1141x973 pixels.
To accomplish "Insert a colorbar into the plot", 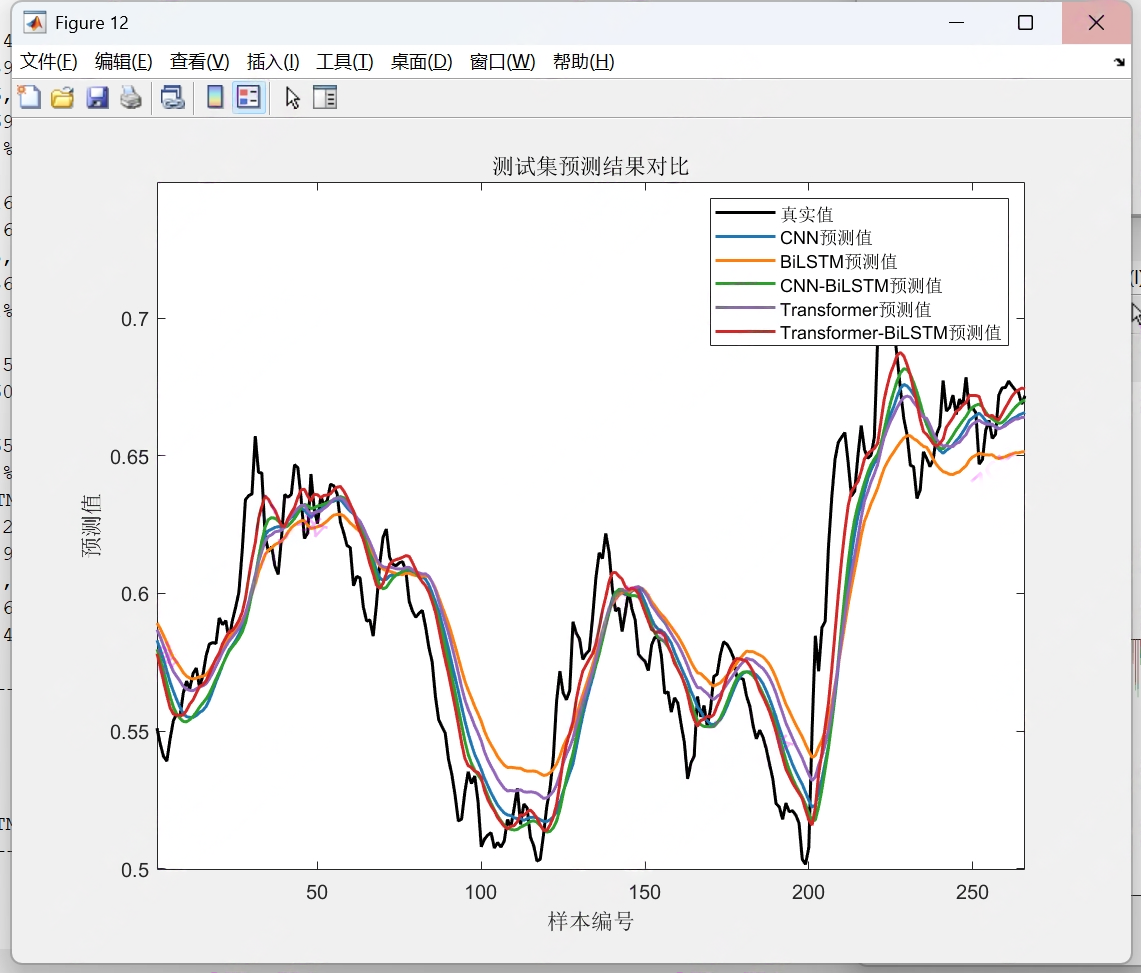I will (x=214, y=97).
